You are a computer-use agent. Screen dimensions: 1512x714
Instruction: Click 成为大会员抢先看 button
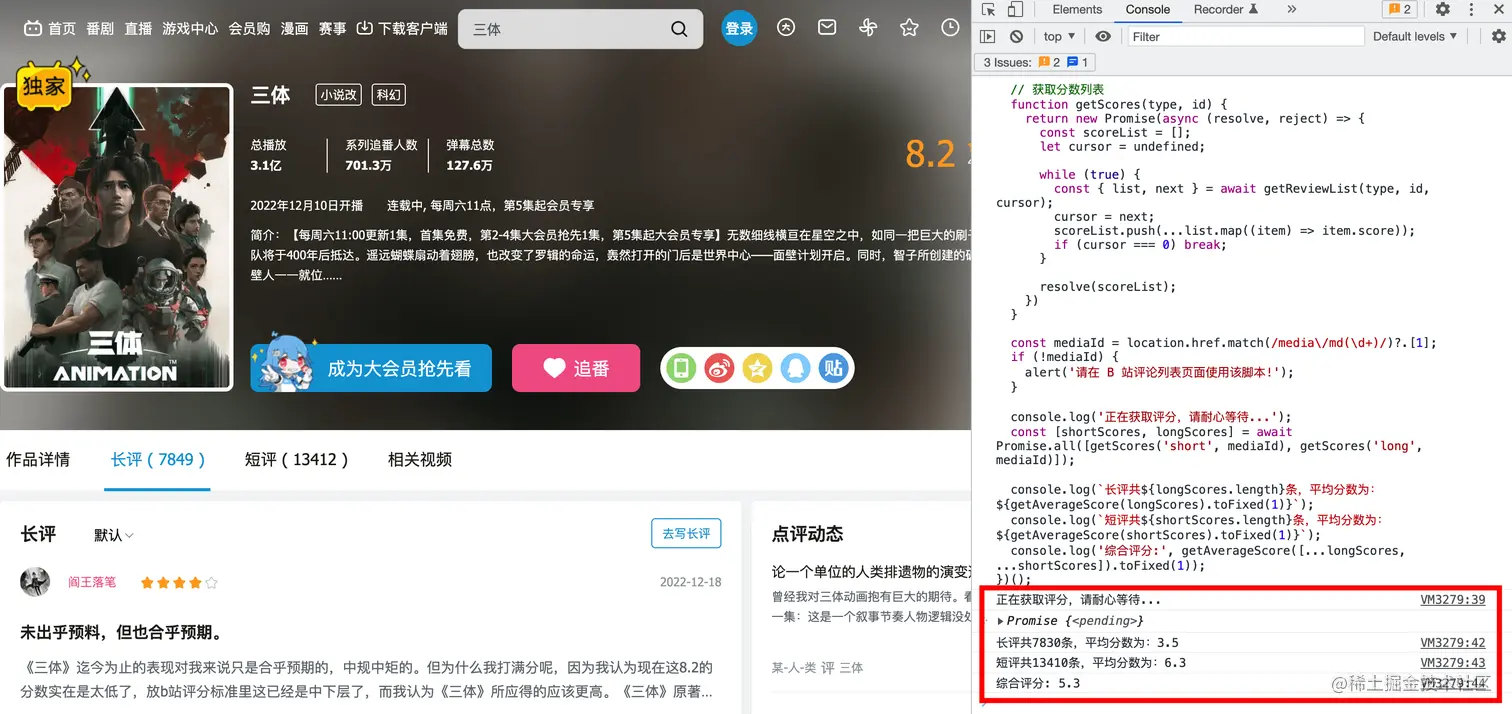point(371,368)
